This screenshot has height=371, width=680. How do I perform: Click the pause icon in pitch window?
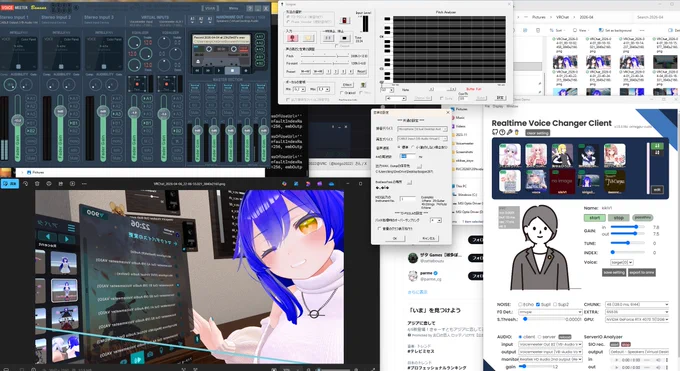[x=327, y=38]
